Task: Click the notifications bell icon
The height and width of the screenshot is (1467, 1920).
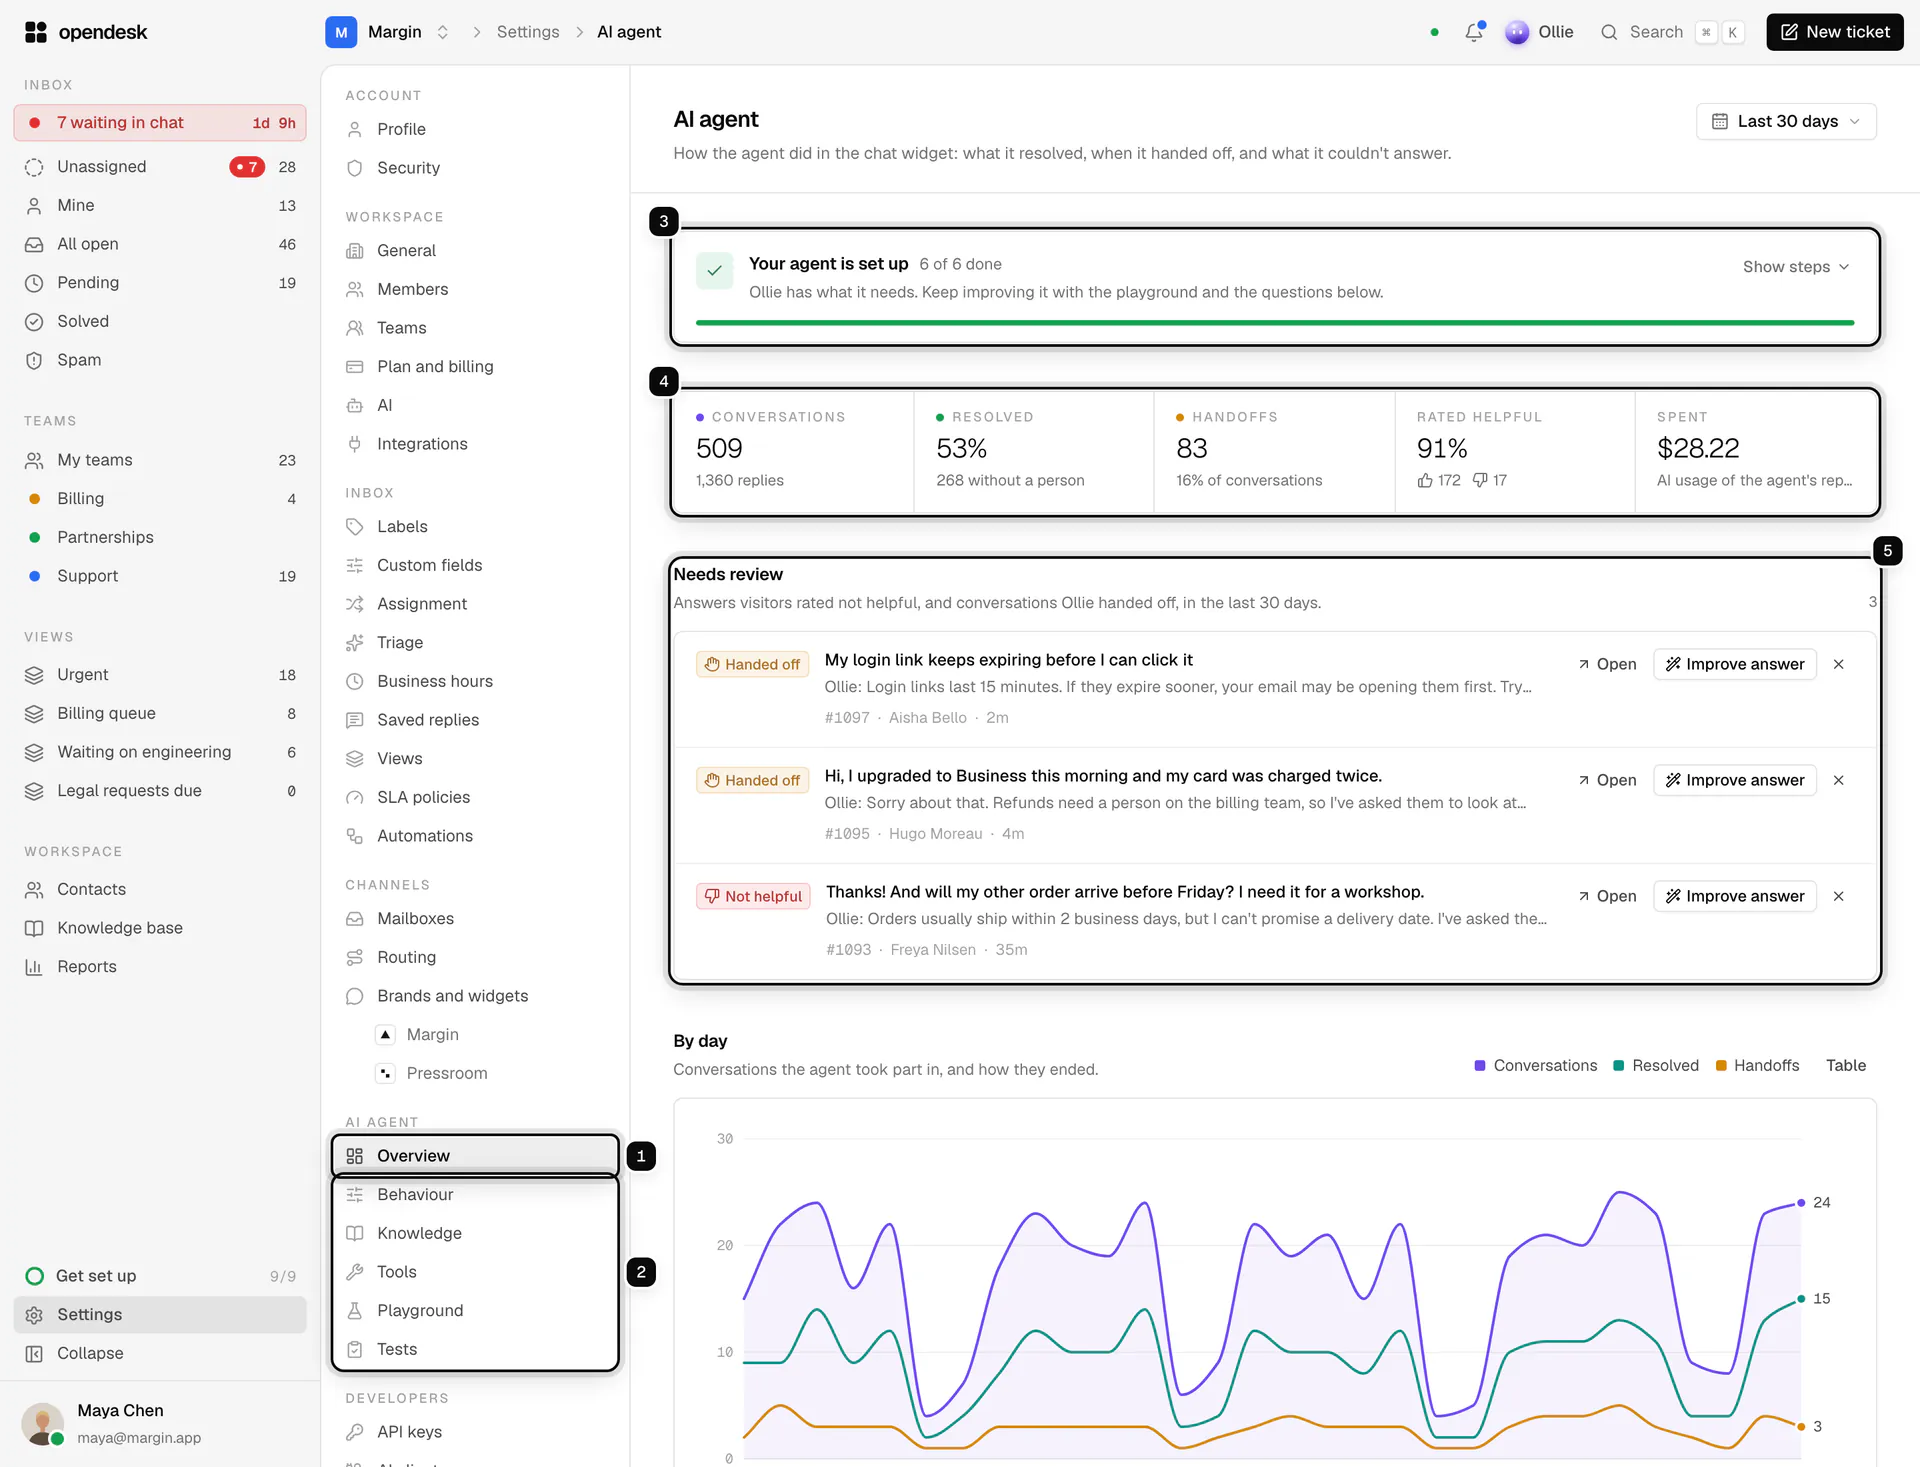Action: (x=1473, y=32)
